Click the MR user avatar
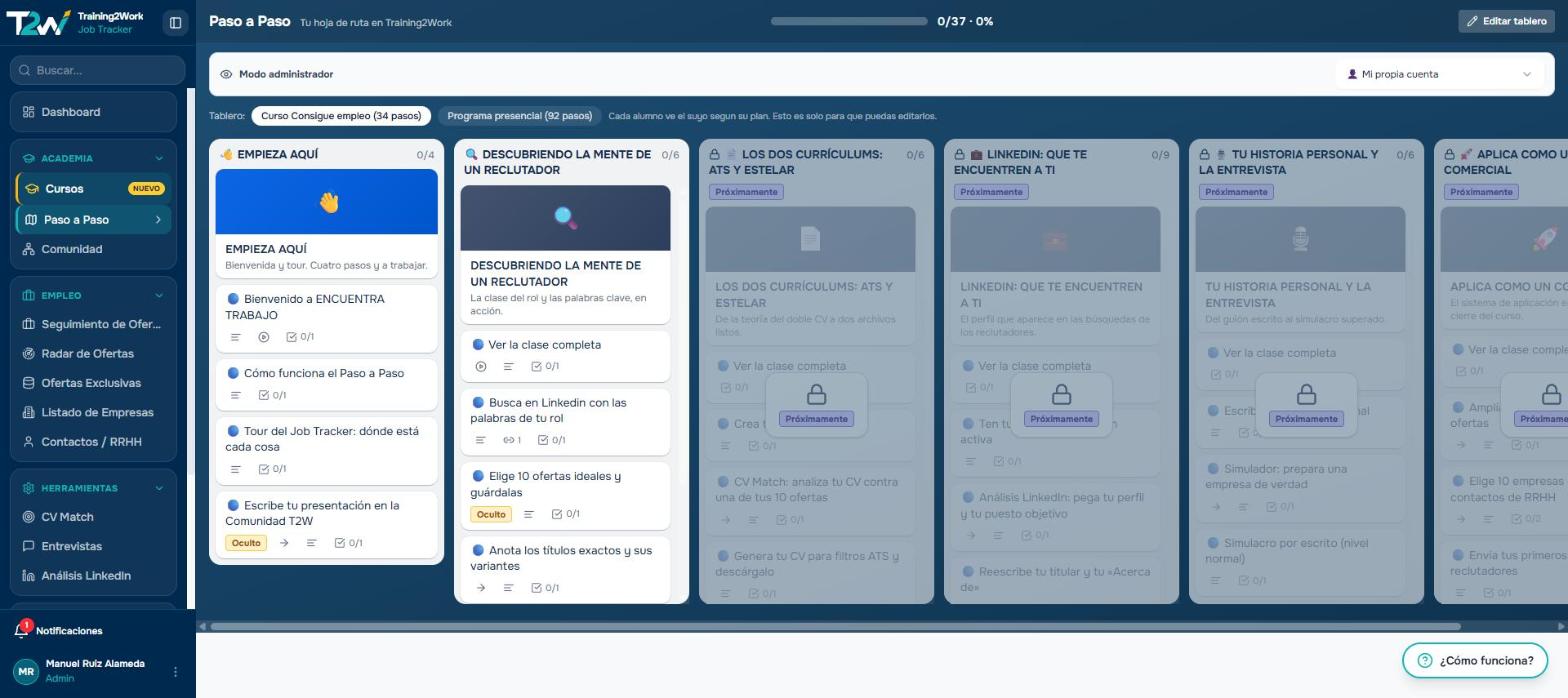 [26, 671]
